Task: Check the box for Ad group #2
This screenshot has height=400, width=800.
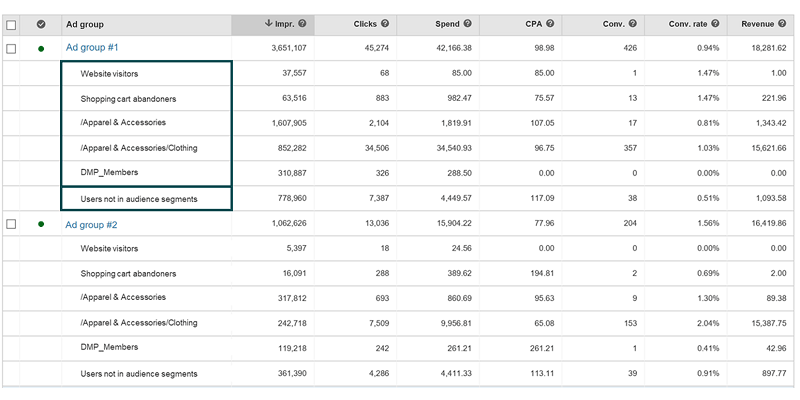Action: tap(11, 224)
